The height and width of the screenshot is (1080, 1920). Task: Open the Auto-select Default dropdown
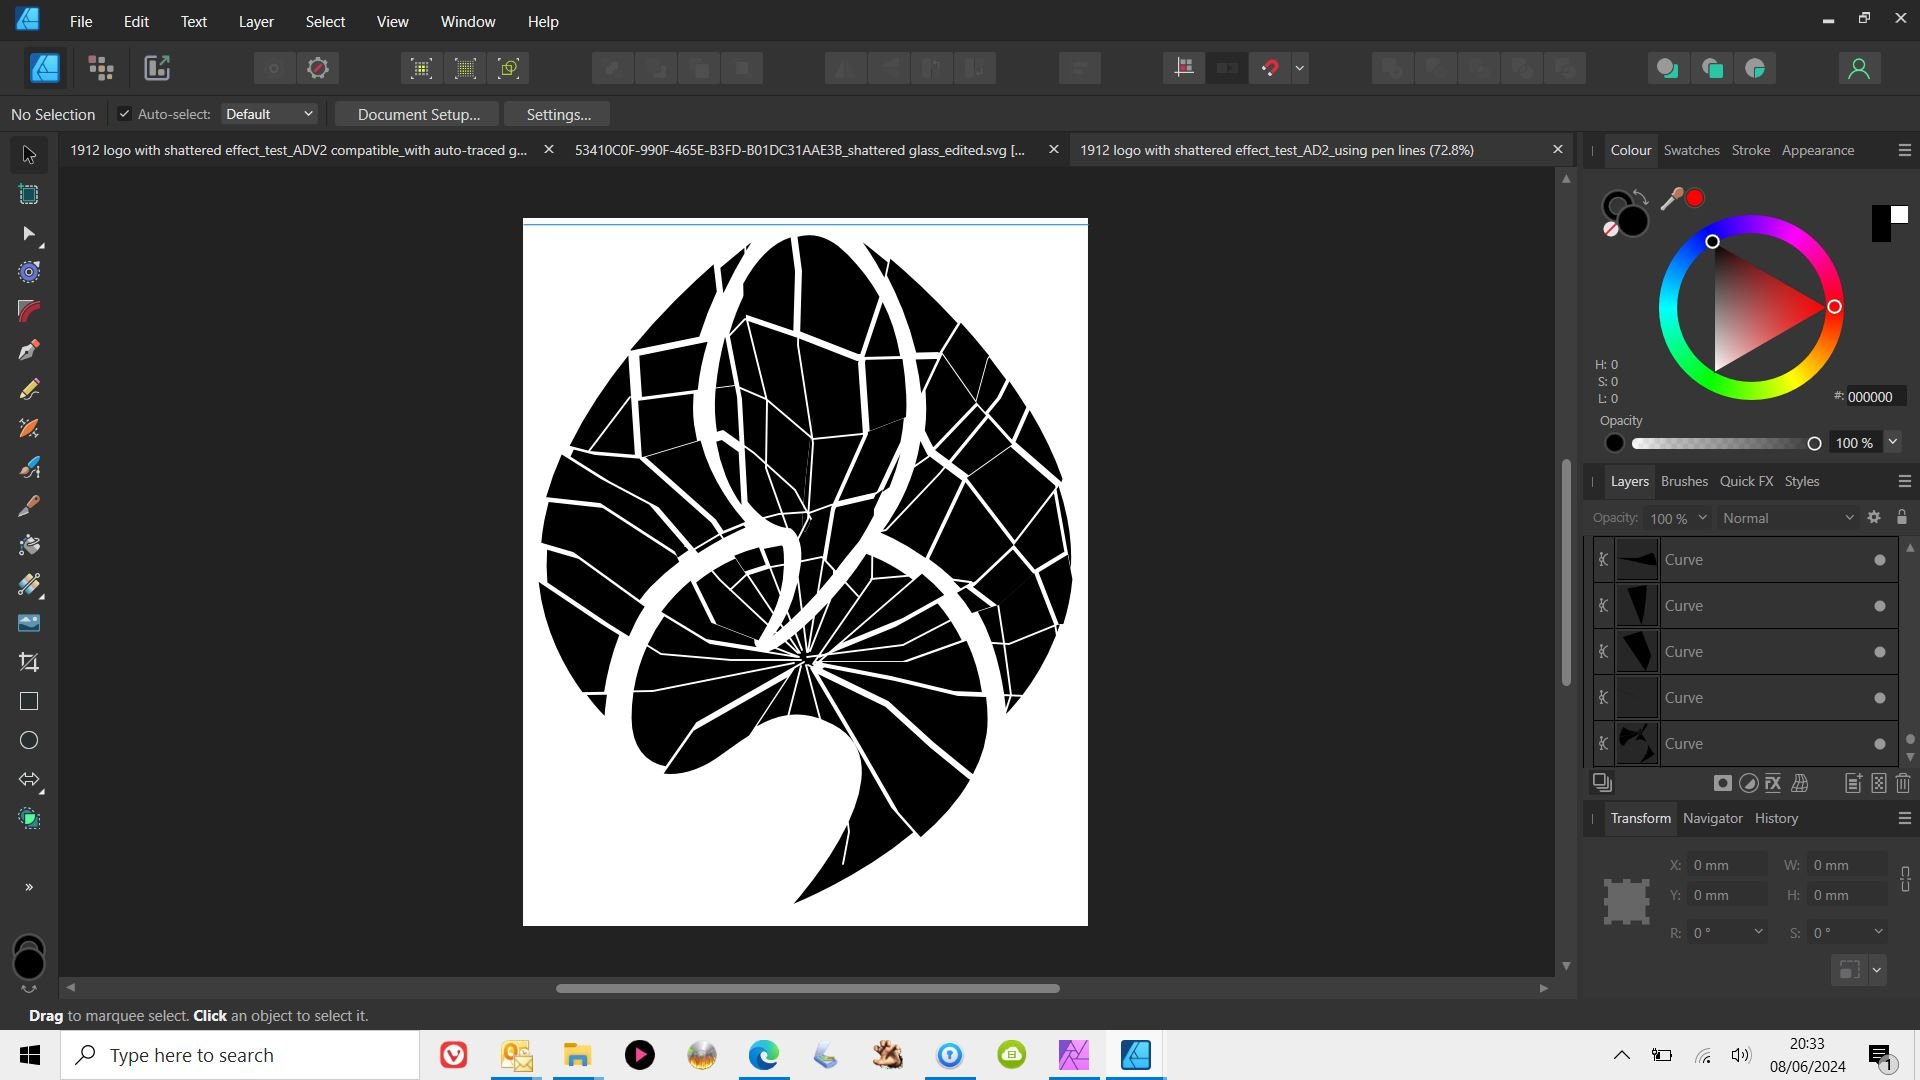269,114
